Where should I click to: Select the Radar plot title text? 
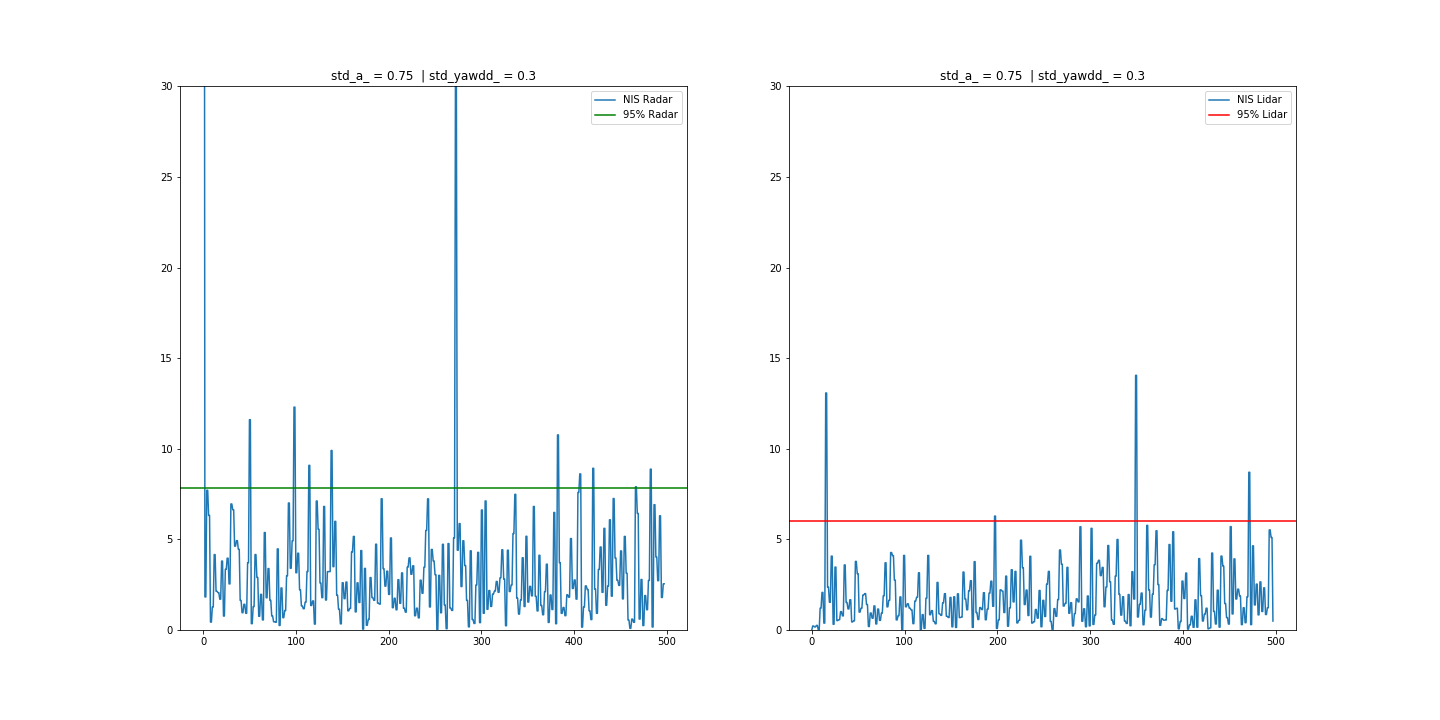click(x=433, y=76)
